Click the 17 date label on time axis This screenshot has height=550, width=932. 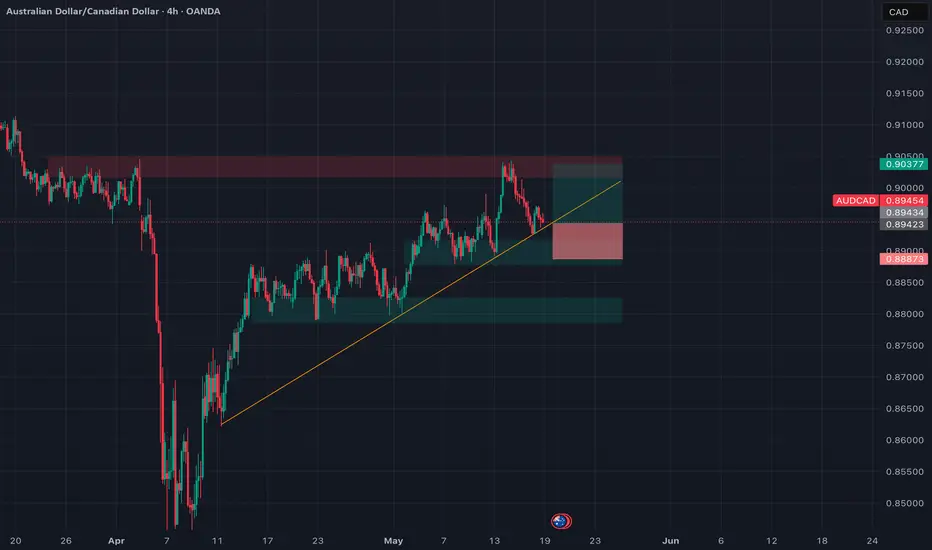(267, 540)
